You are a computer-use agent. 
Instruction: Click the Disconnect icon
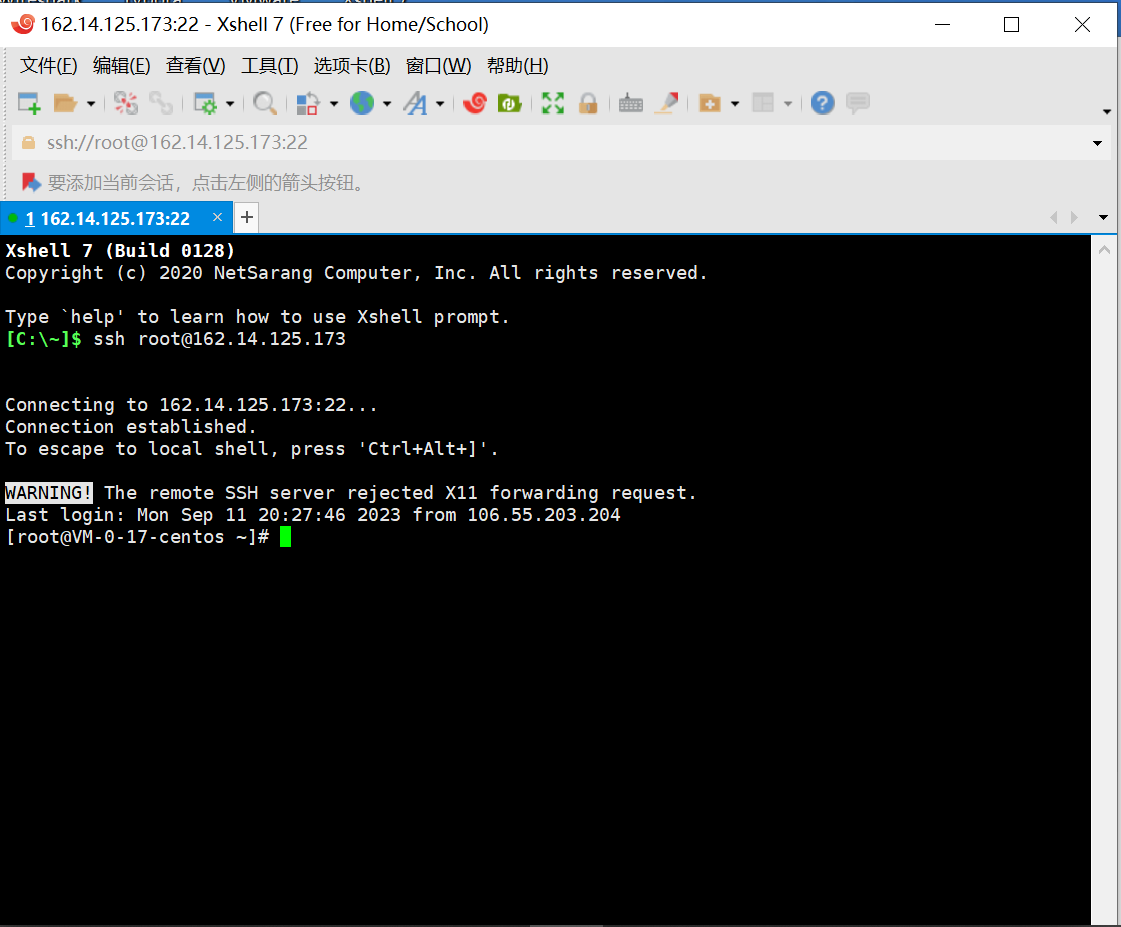pyautogui.click(x=126, y=103)
